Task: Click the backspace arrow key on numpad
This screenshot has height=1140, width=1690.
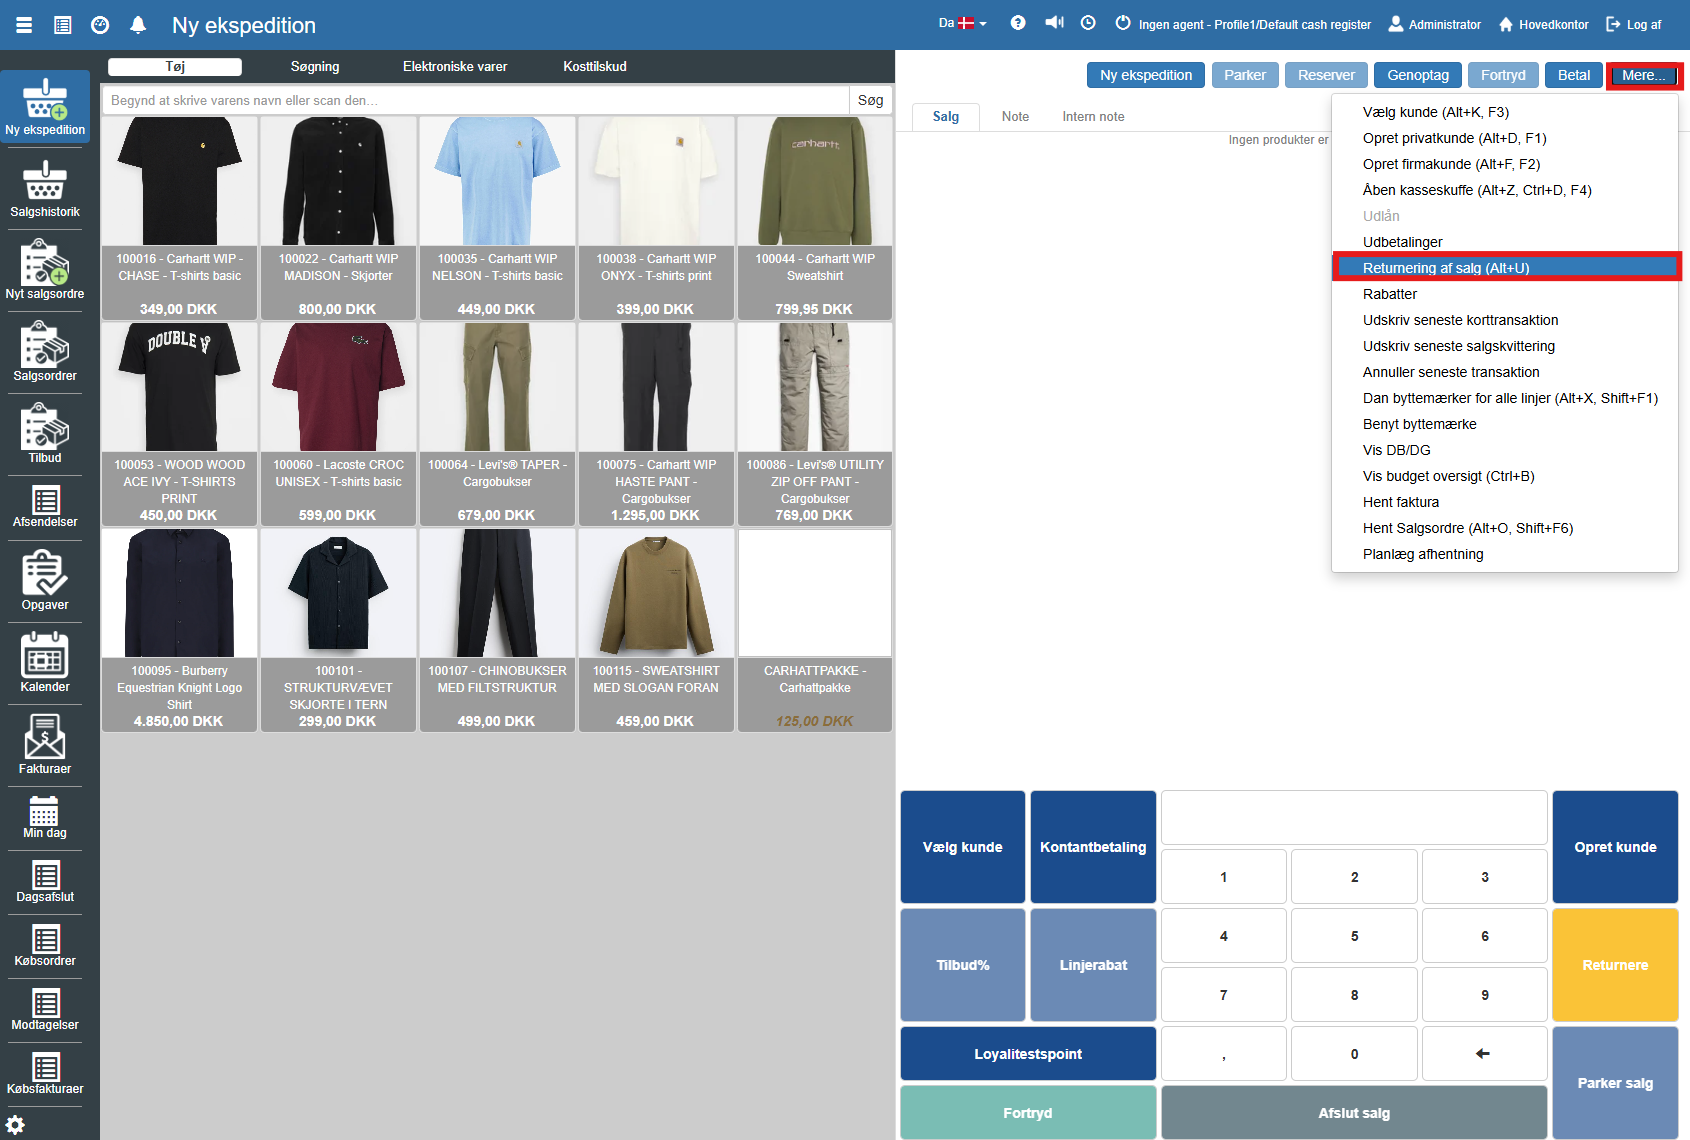Action: (x=1484, y=1054)
